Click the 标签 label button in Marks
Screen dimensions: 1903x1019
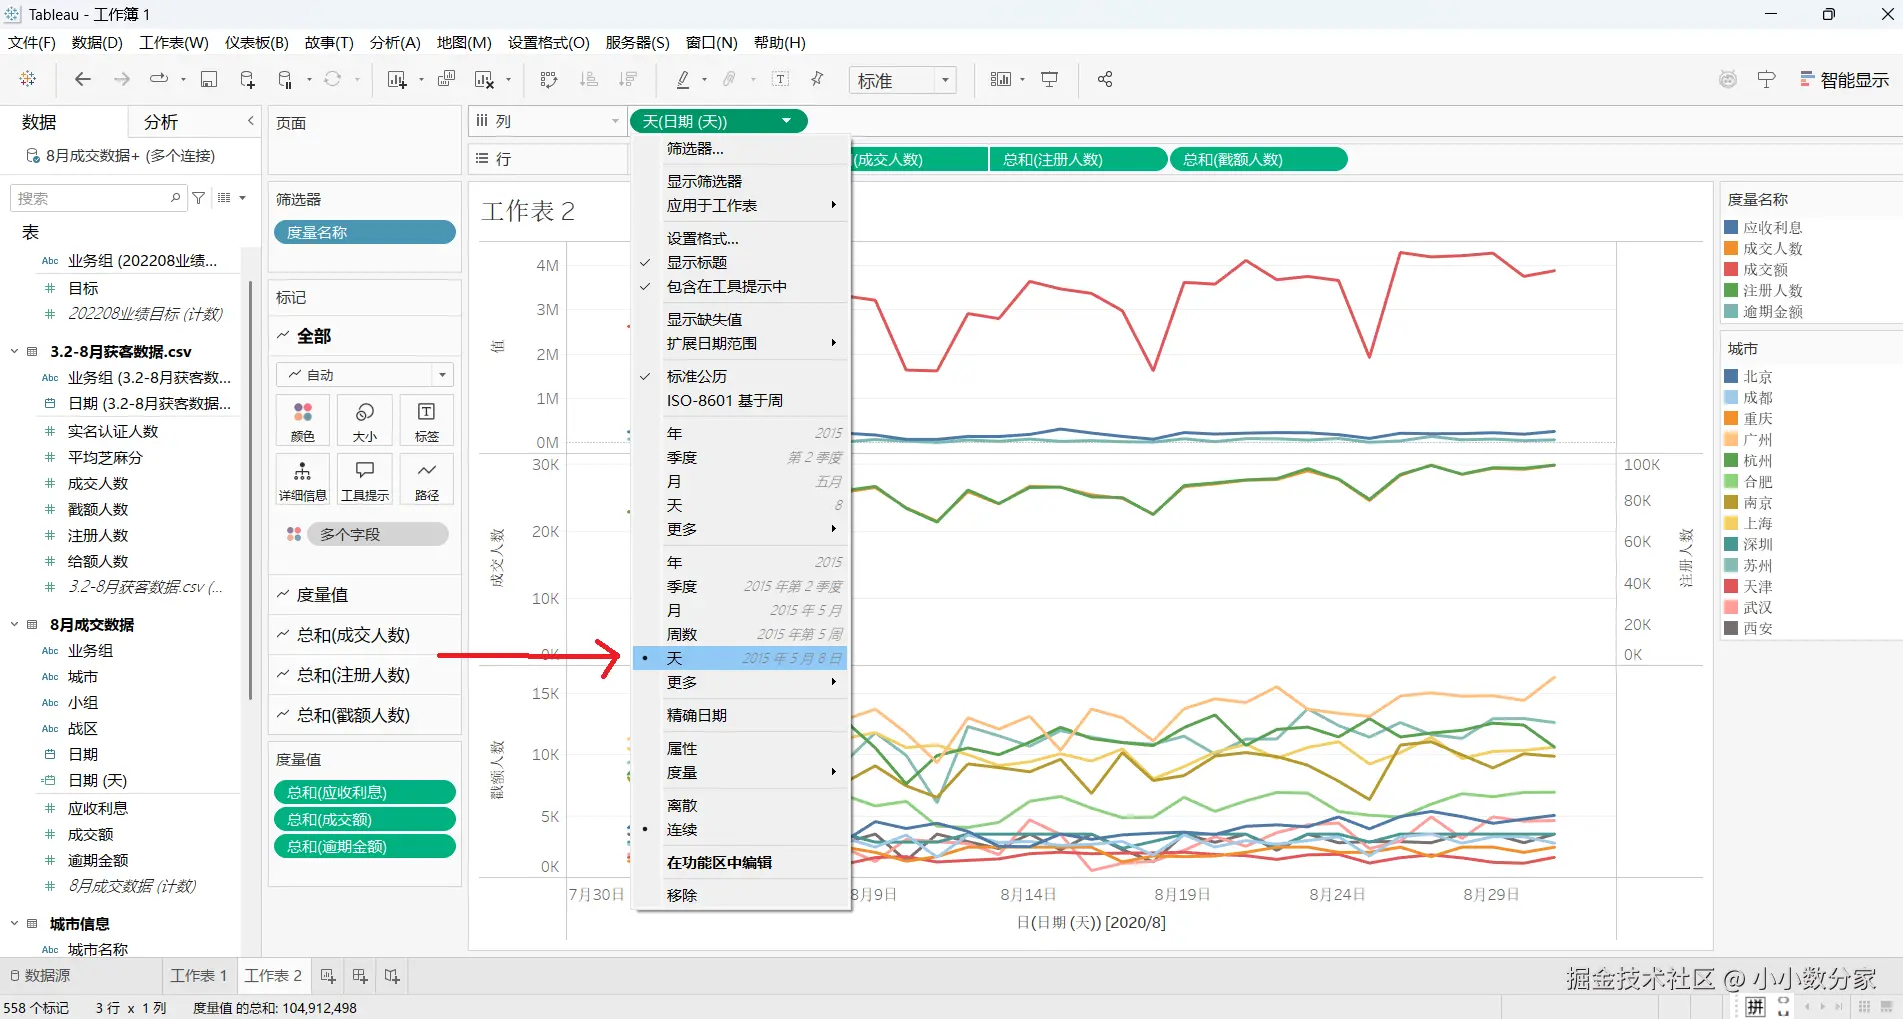click(x=427, y=421)
